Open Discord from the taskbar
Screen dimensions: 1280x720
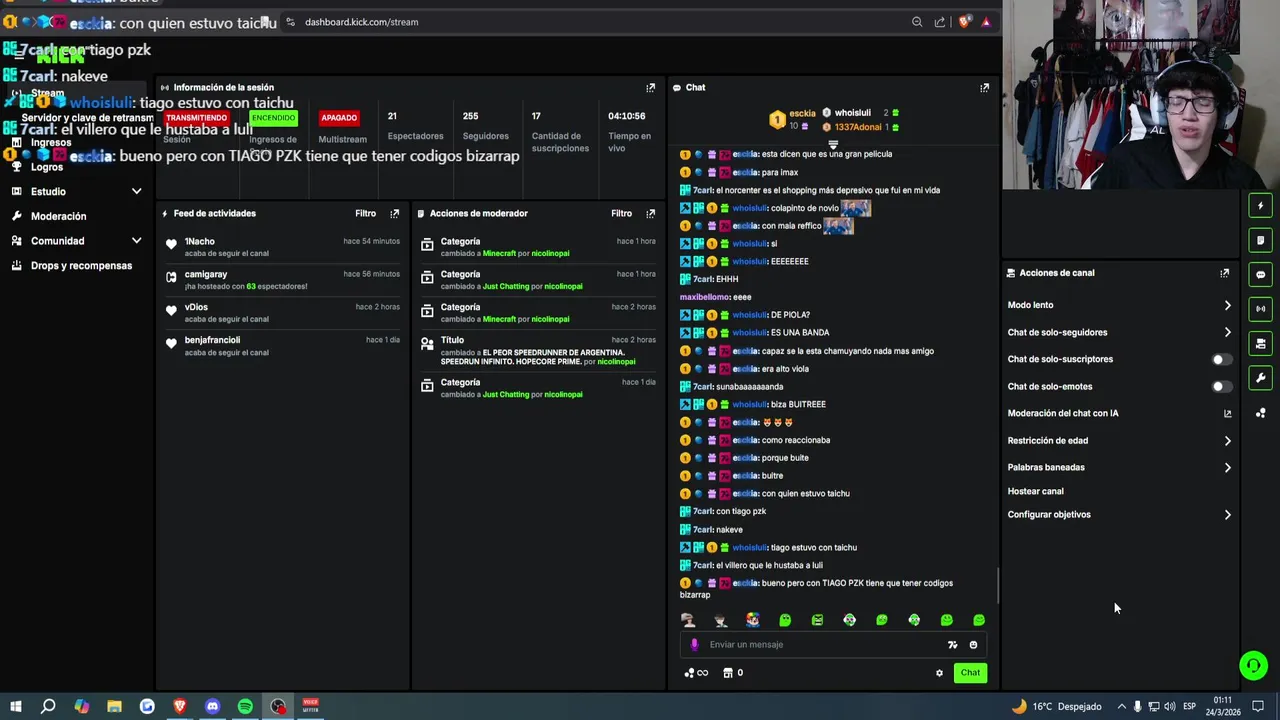(x=212, y=706)
